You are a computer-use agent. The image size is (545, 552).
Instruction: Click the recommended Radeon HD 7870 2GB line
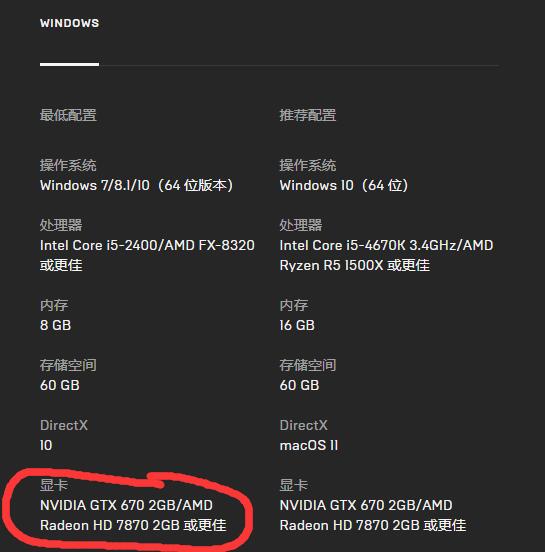(x=372, y=525)
